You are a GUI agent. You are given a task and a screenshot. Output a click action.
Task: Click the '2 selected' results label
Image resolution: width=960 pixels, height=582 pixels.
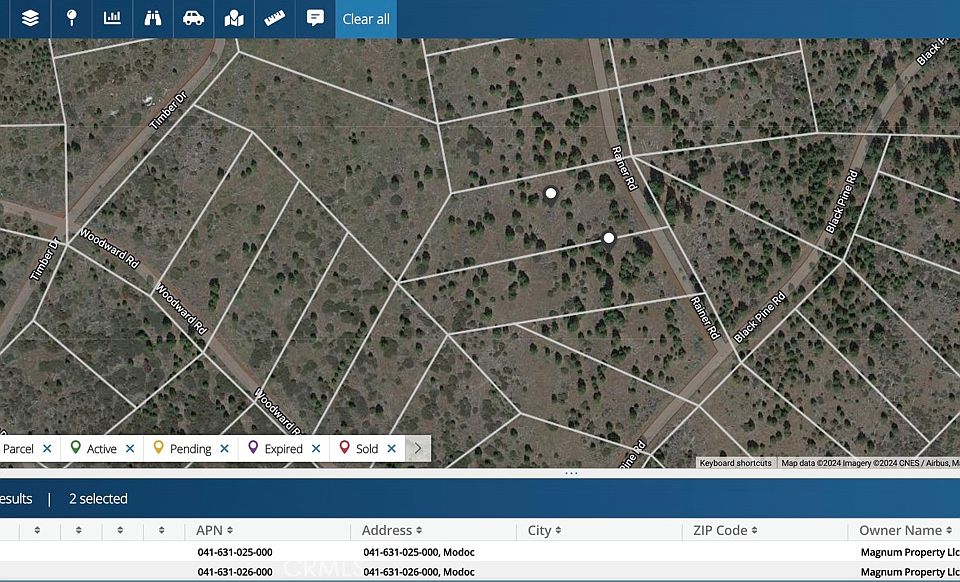[98, 499]
